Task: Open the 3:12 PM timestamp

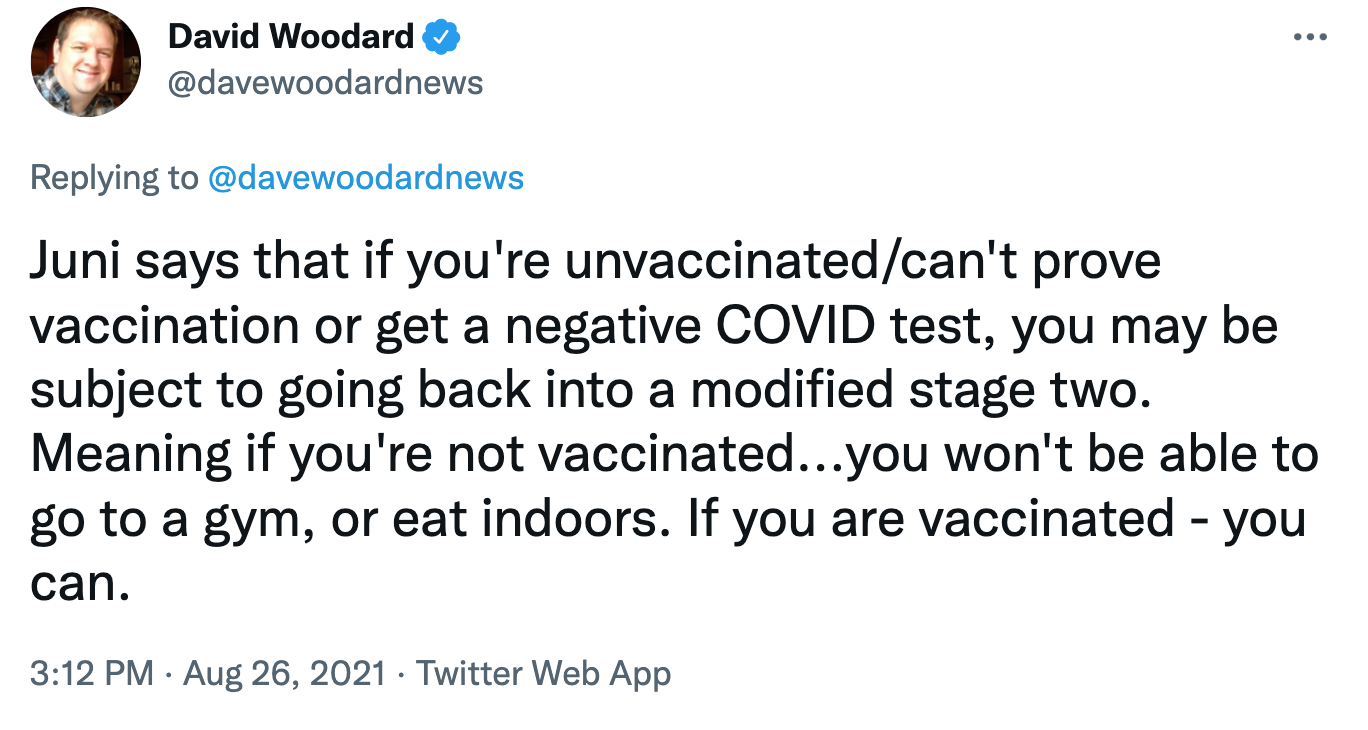Action: (x=92, y=673)
